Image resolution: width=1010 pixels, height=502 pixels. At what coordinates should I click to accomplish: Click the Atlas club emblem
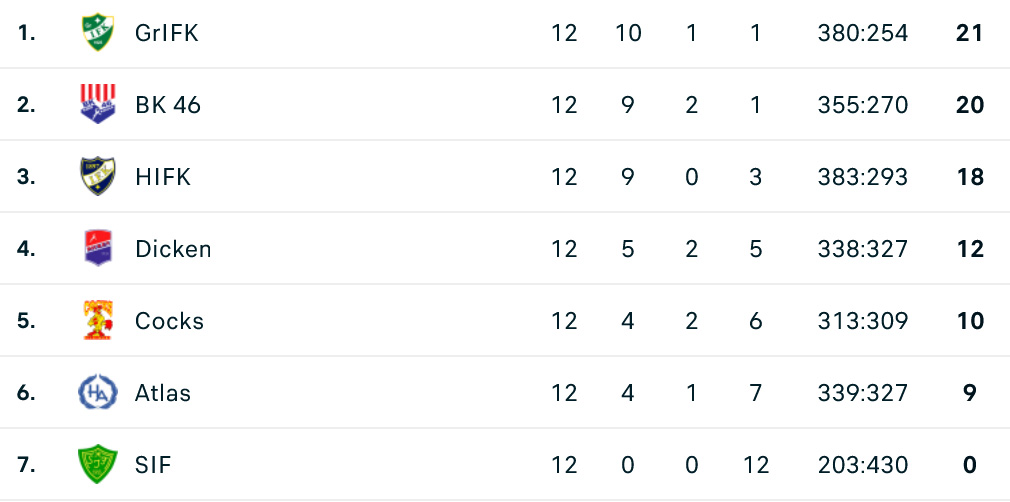click(x=98, y=393)
